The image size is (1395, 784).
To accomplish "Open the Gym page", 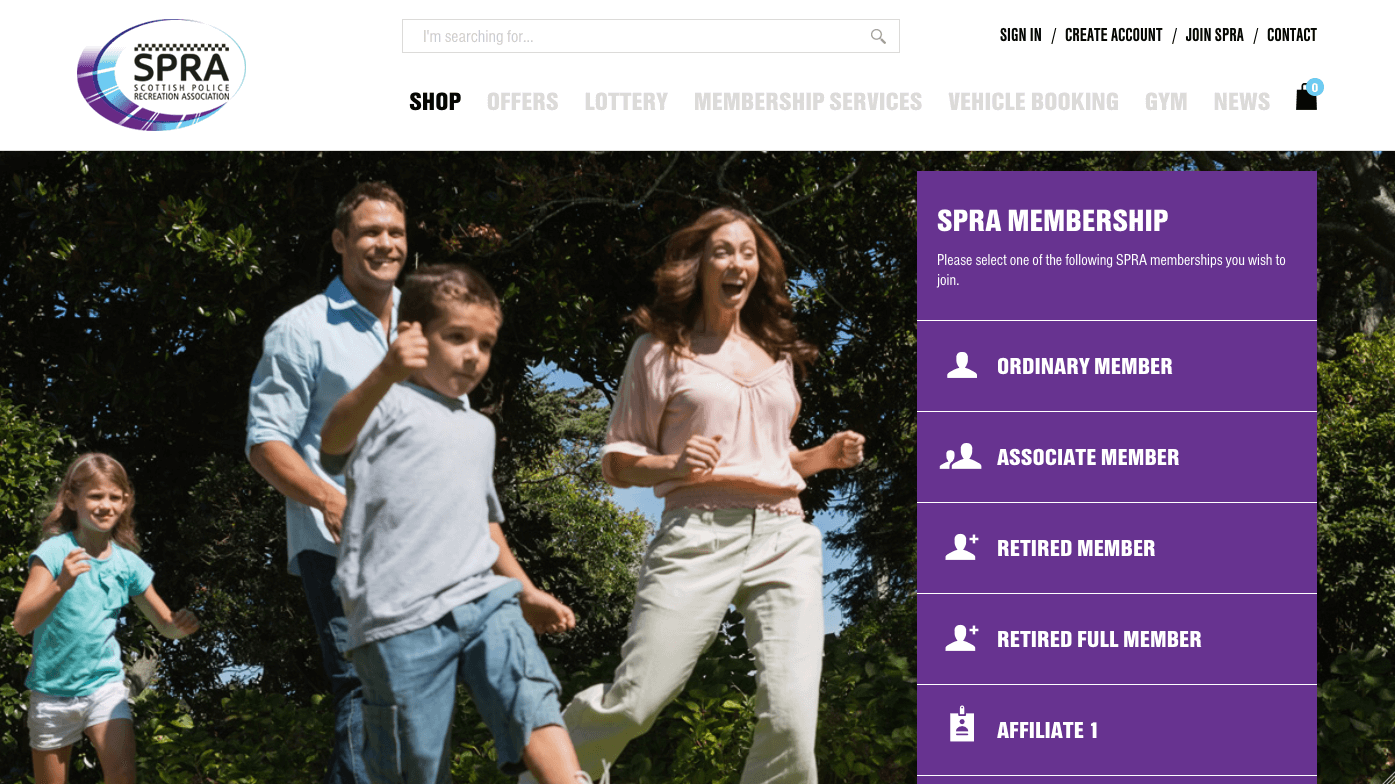I will 1166,102.
